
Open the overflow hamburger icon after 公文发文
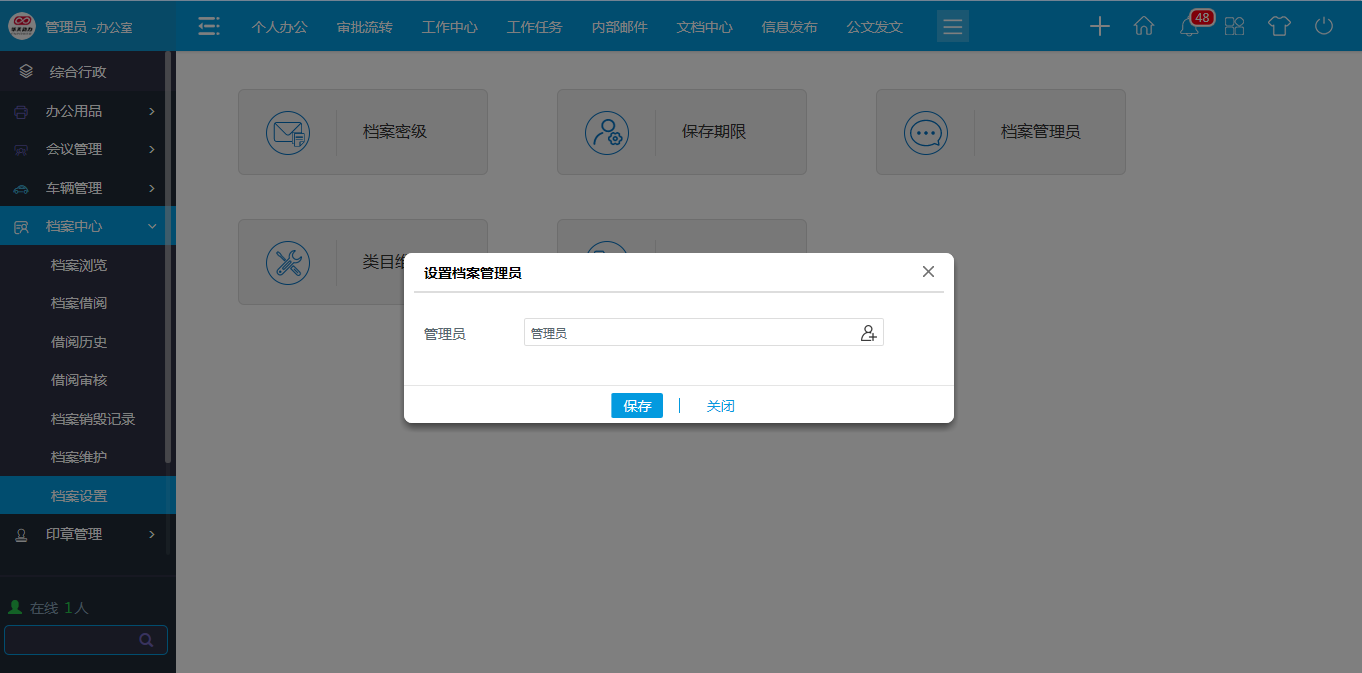click(952, 26)
